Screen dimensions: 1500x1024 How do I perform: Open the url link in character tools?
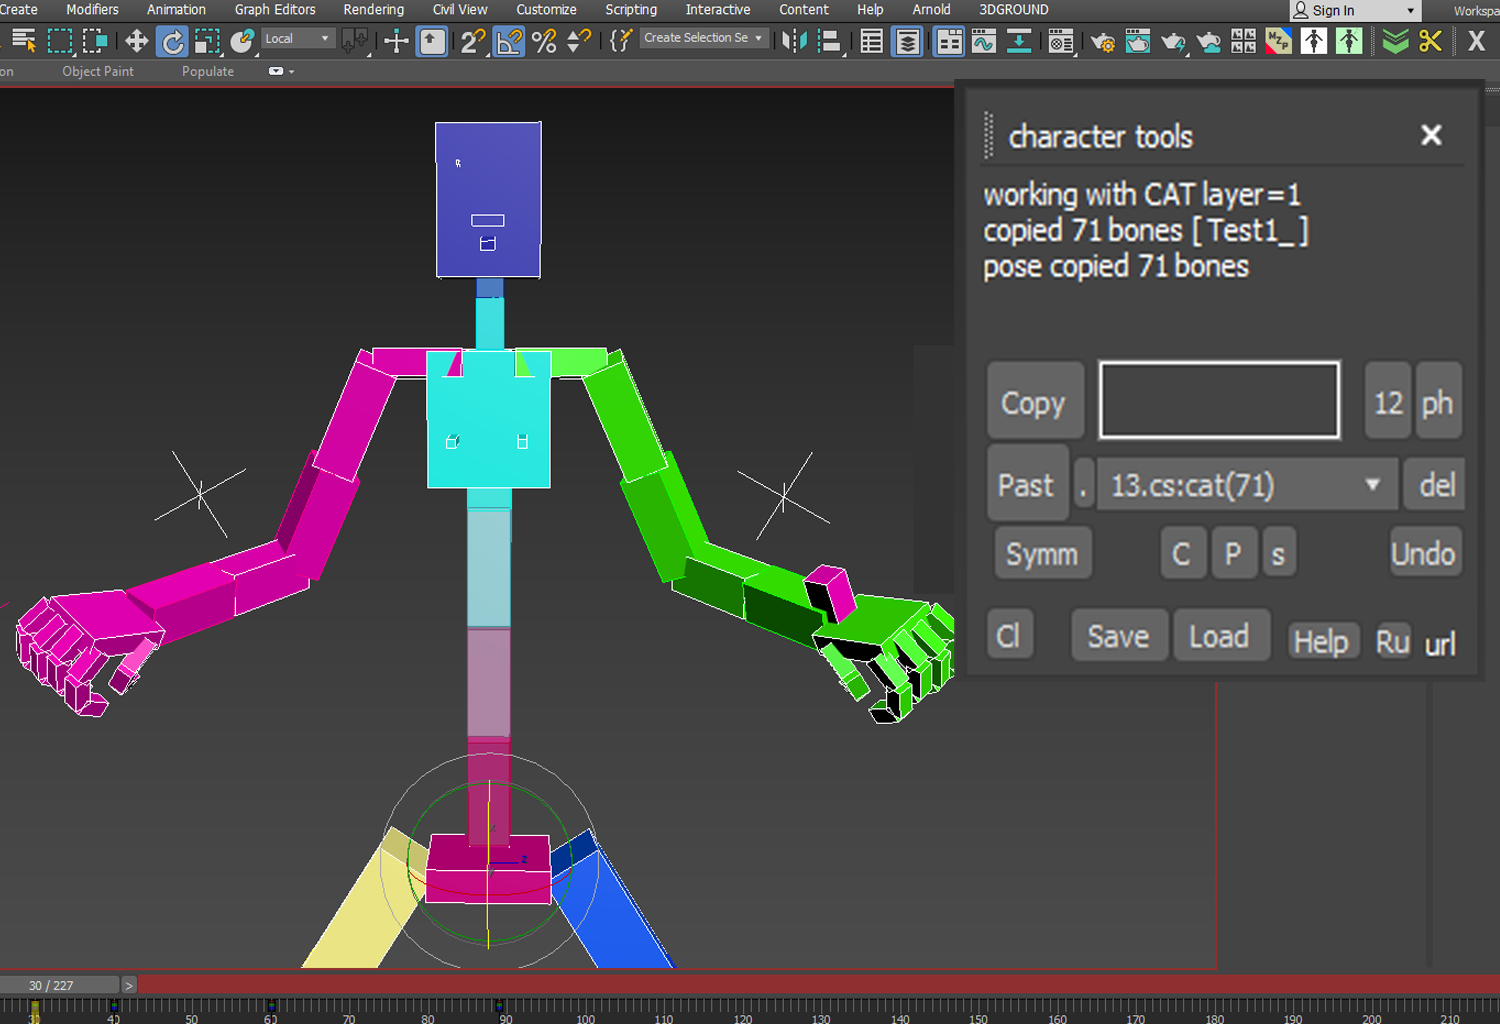1440,644
